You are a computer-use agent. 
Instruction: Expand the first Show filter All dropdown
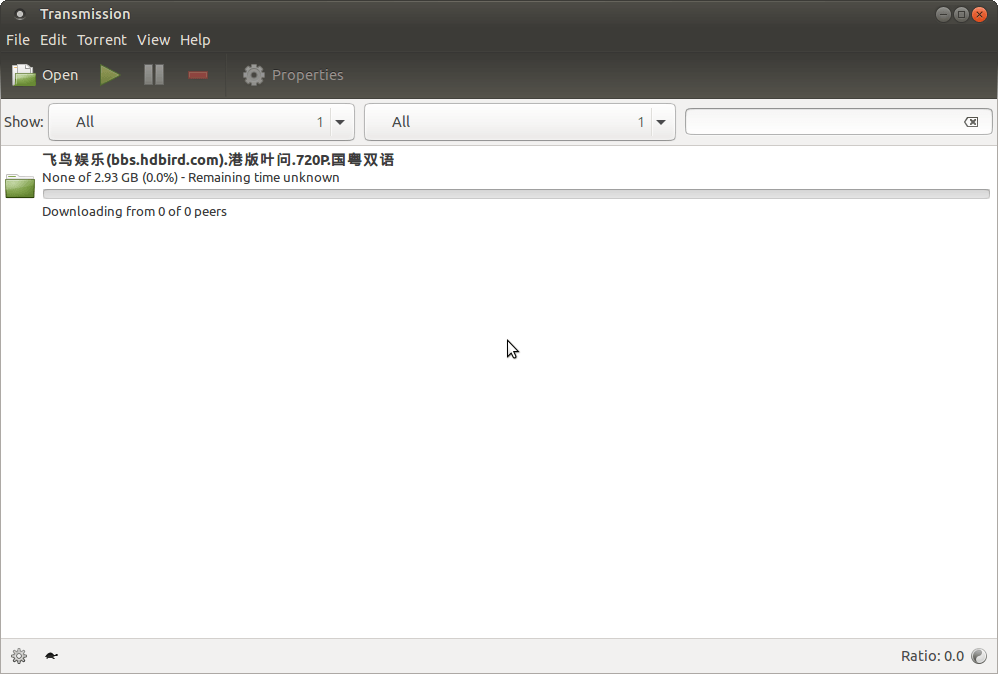(201, 122)
